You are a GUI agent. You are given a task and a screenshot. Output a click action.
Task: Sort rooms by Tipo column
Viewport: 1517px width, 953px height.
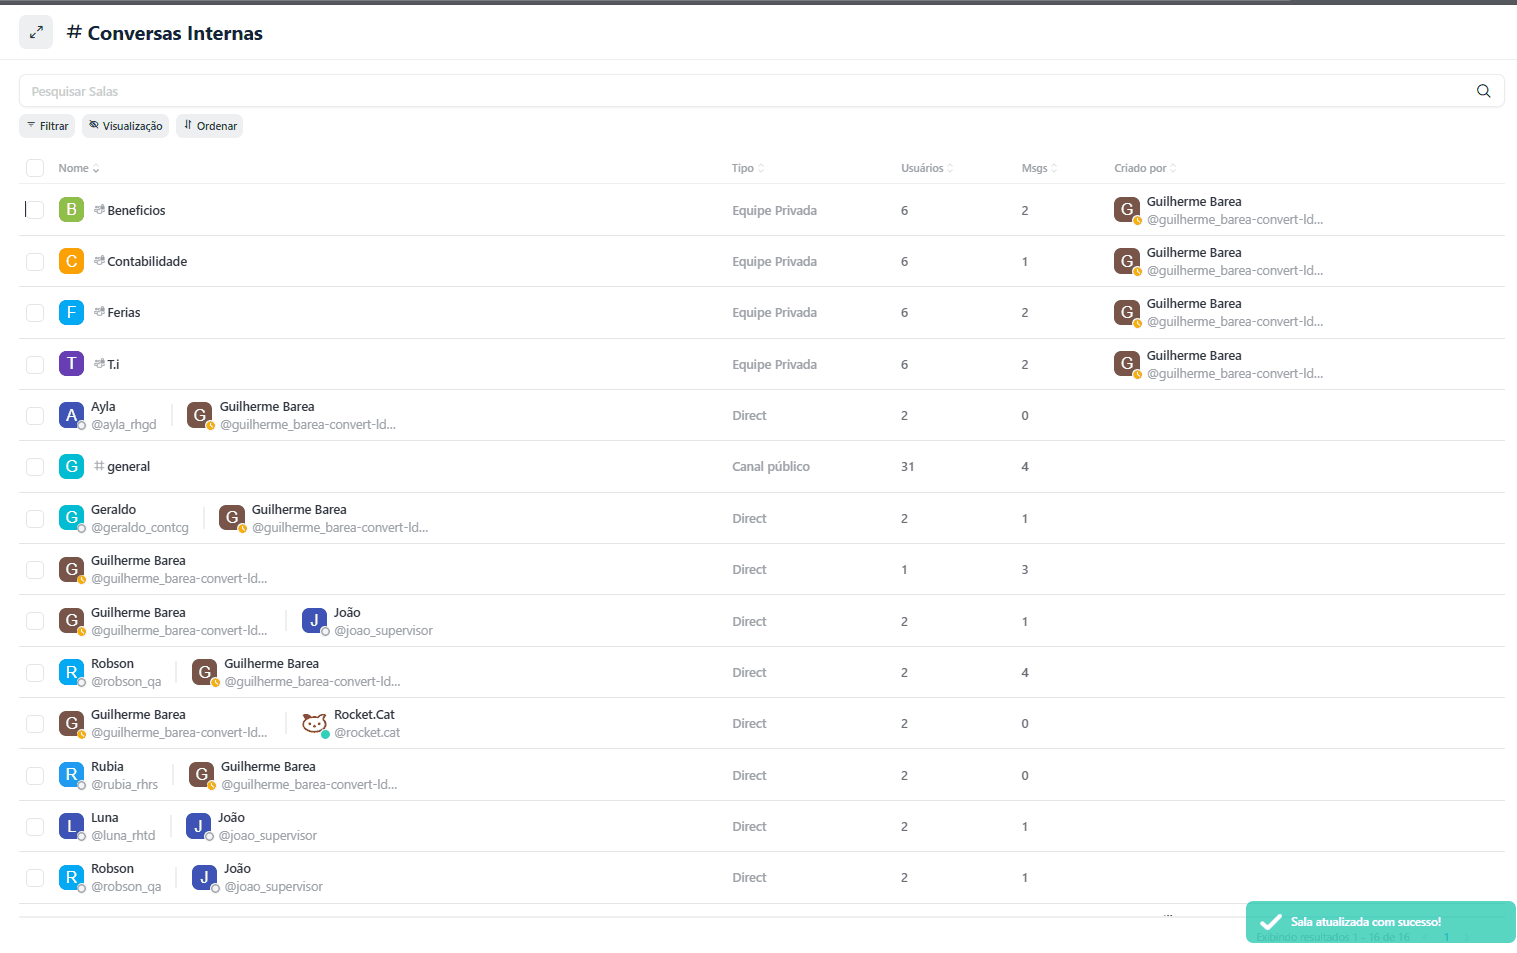[748, 168]
